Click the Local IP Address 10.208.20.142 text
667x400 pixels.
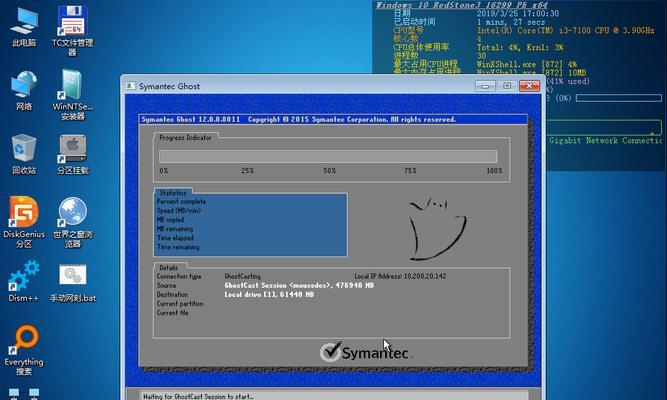[x=400, y=276]
